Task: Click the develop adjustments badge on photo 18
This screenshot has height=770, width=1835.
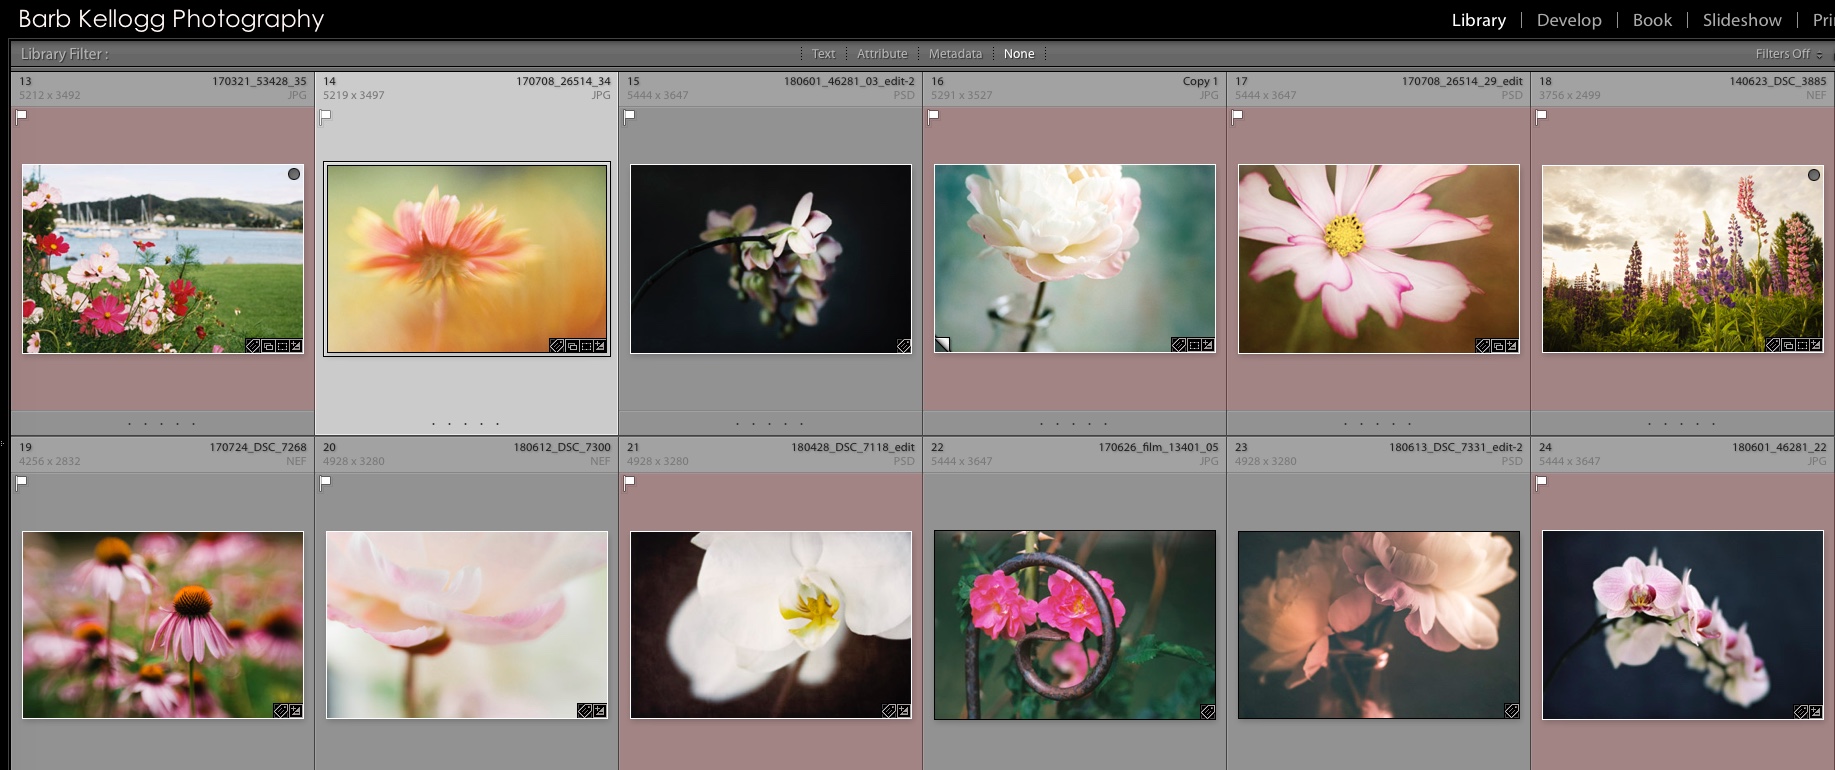Action: (x=1816, y=345)
